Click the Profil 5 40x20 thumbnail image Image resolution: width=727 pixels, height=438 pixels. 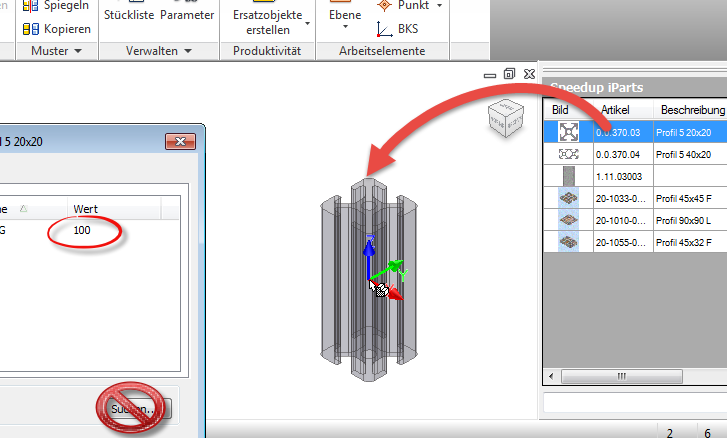569,154
